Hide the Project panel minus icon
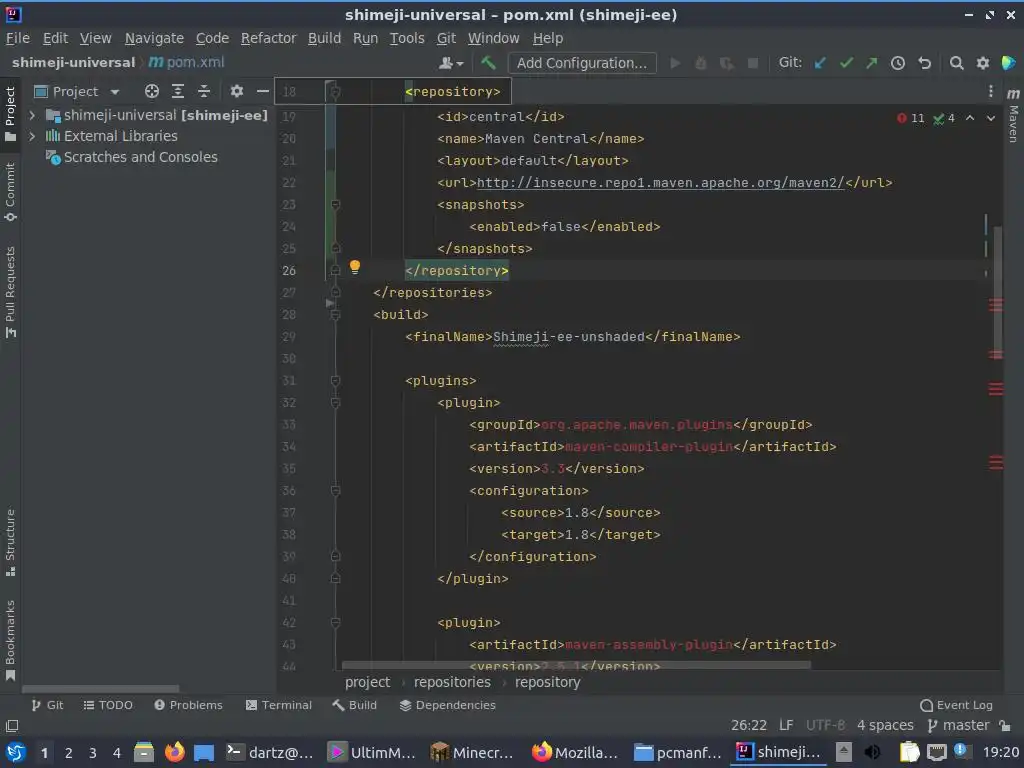The image size is (1024, 768). pos(263,91)
